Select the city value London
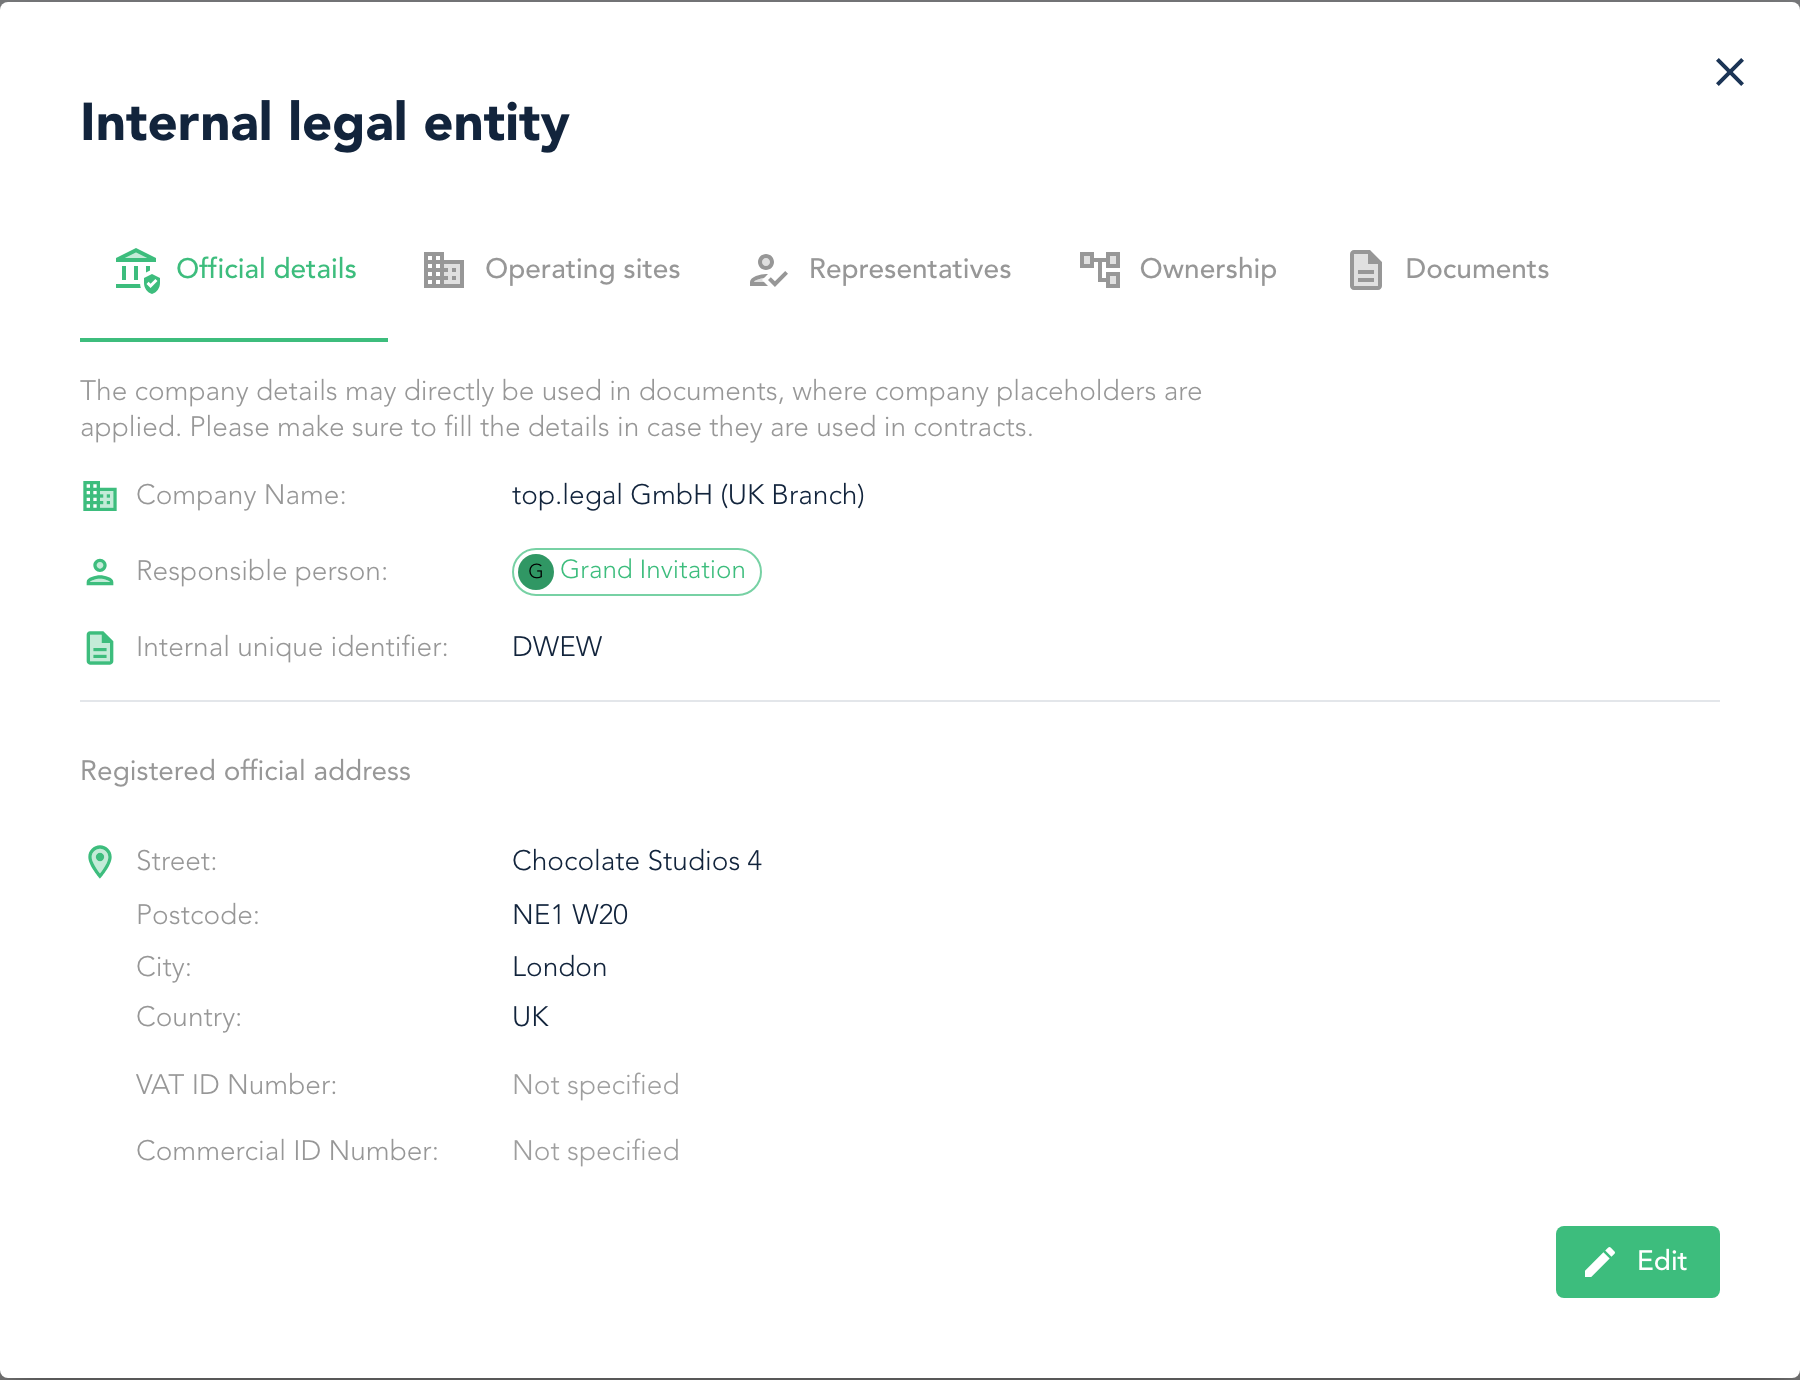 click(x=559, y=967)
